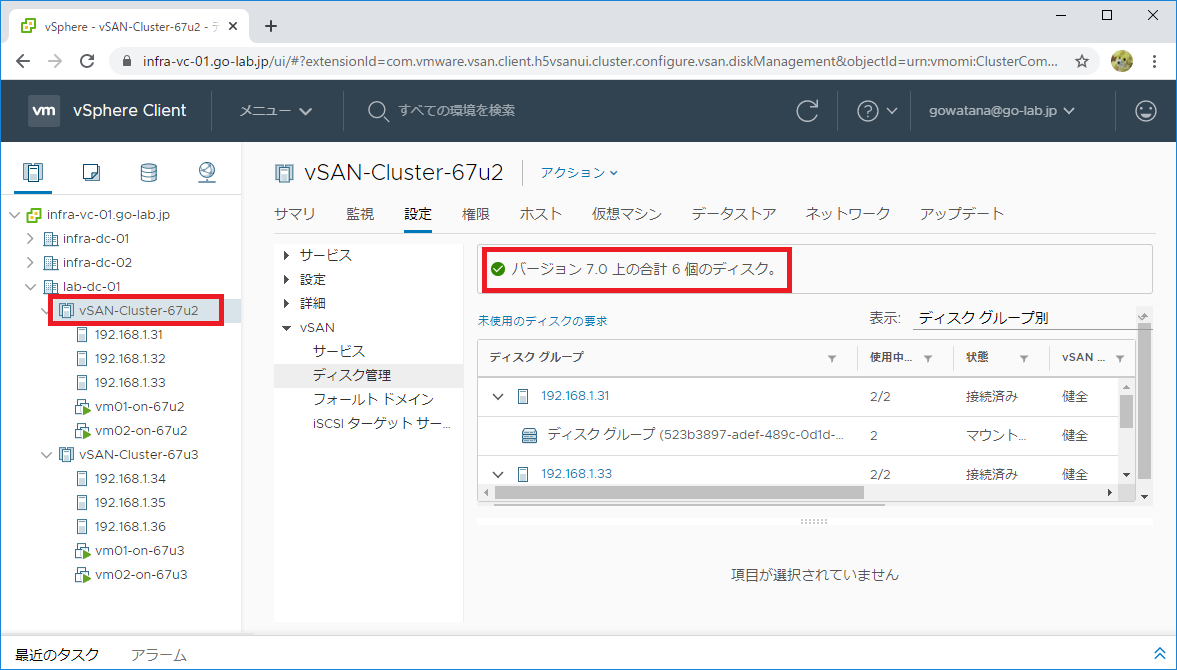Select vSAN サービス in sidebar
The image size is (1177, 670).
click(339, 351)
